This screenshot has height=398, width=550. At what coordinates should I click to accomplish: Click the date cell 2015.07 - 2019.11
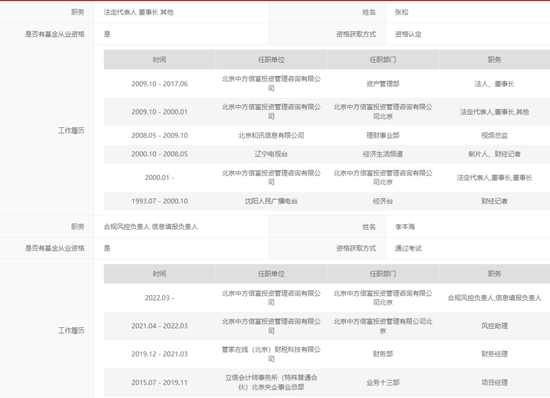pos(160,382)
